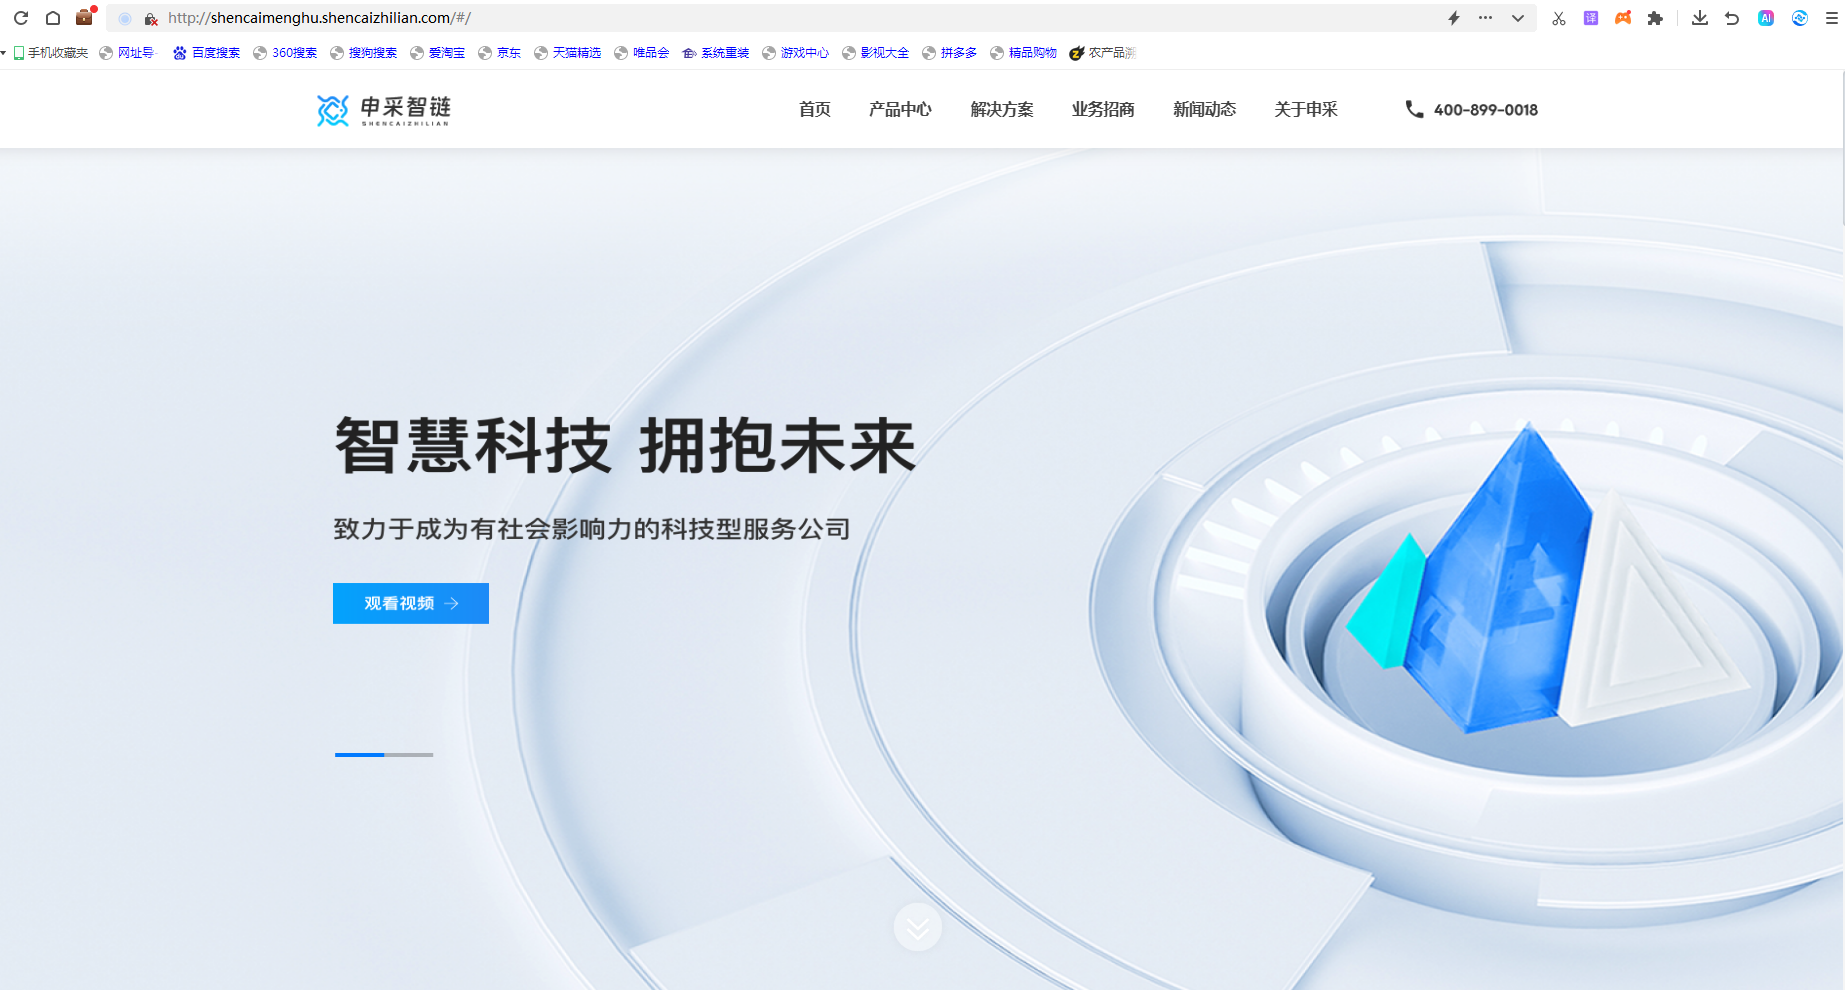Click the 观看视频 watch video button
1845x990 pixels.
point(411,603)
